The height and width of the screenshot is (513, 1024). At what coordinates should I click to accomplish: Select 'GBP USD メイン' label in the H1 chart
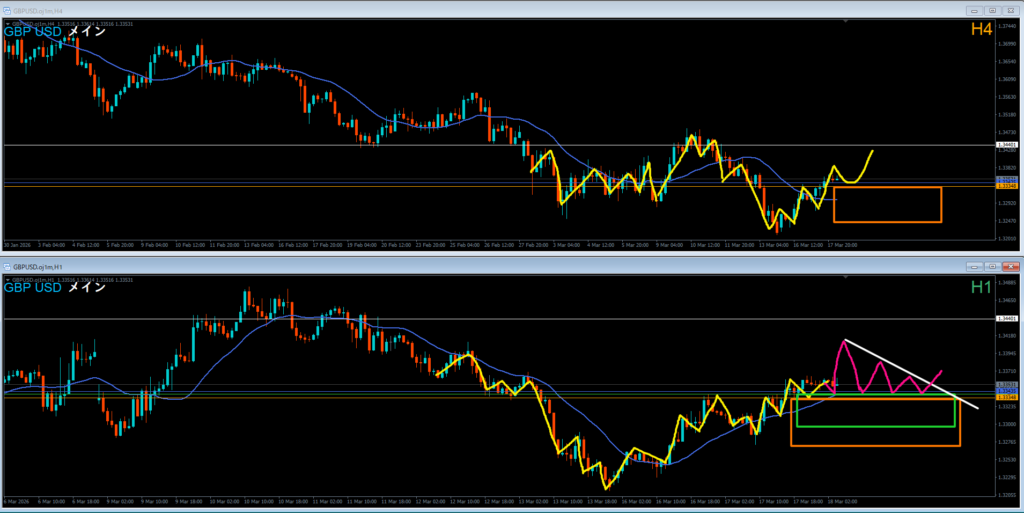(x=55, y=287)
